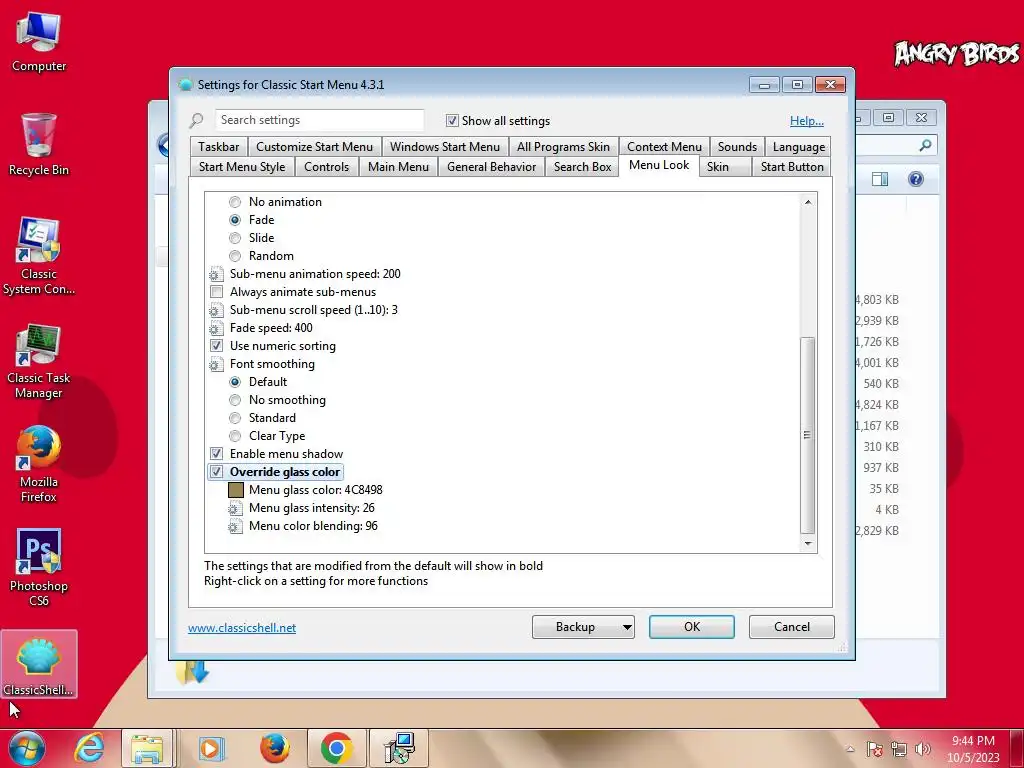Image resolution: width=1024 pixels, height=768 pixels.
Task: Open Windows Explorer folder in taskbar
Action: coord(147,748)
